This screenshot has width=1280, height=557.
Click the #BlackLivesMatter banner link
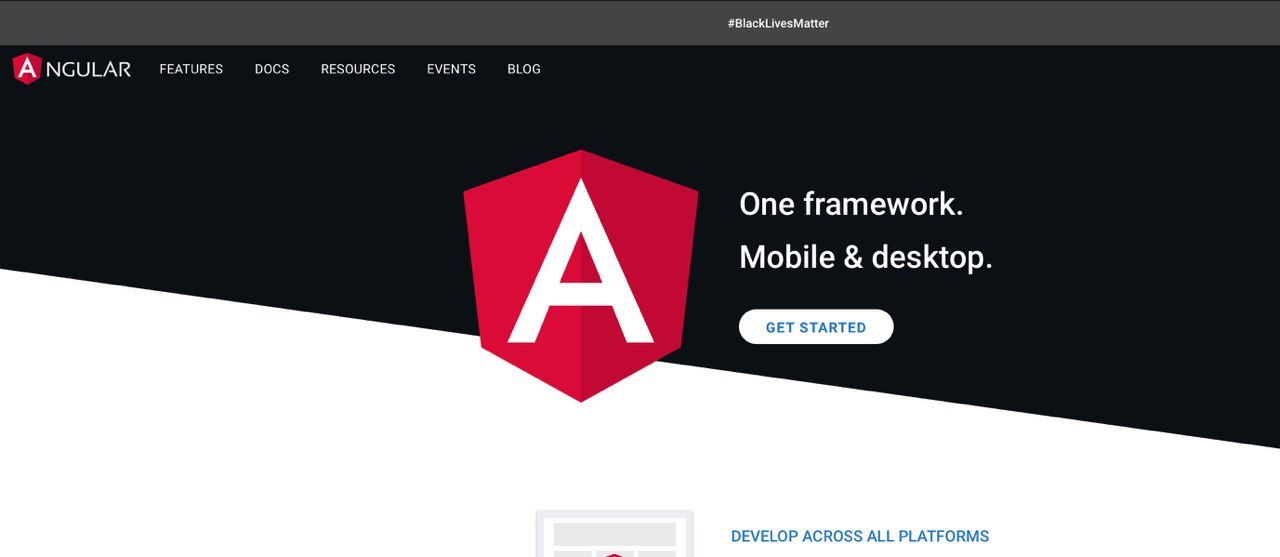778,23
